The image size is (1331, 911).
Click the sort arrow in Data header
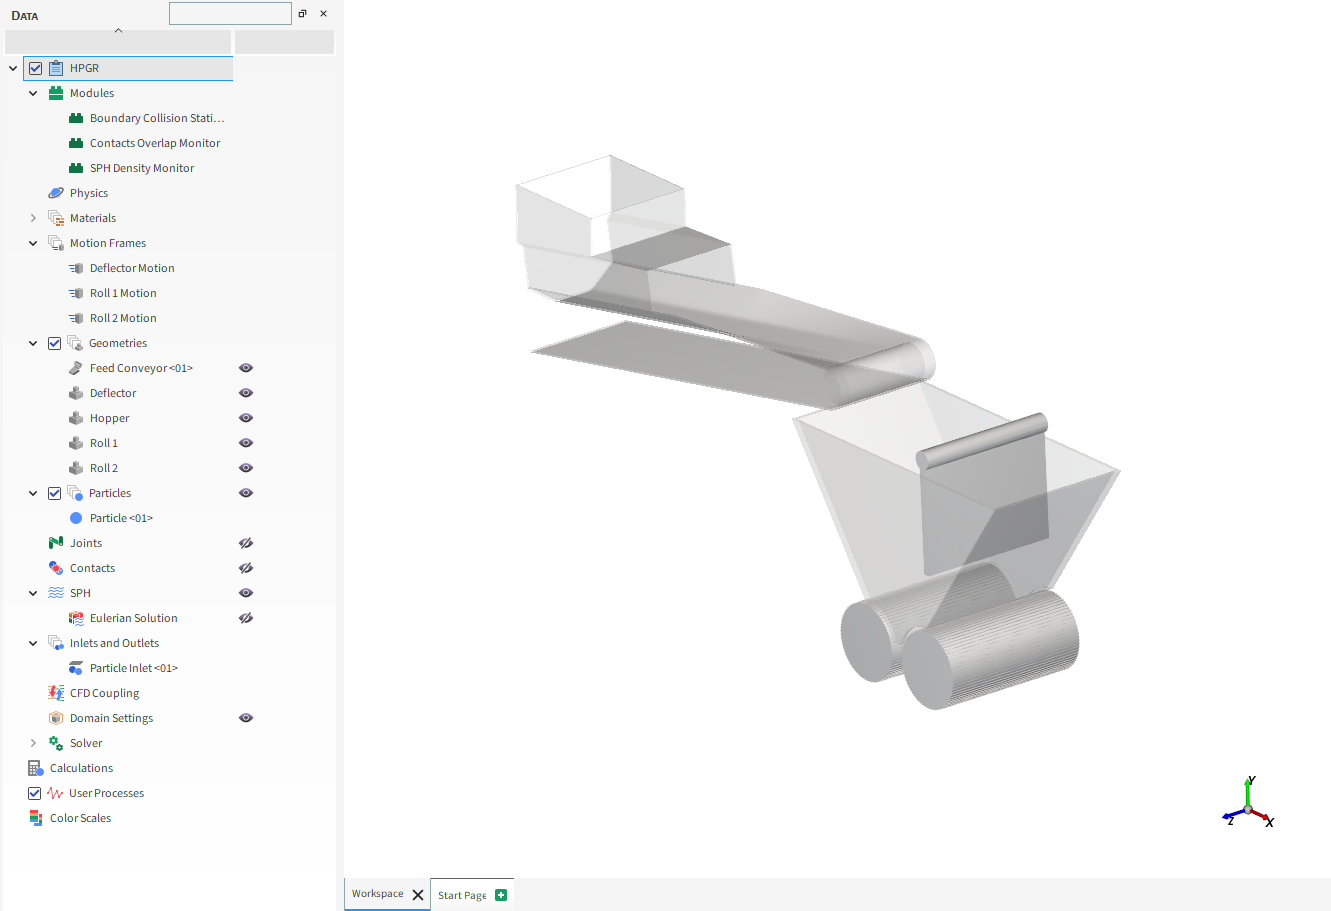coord(118,31)
